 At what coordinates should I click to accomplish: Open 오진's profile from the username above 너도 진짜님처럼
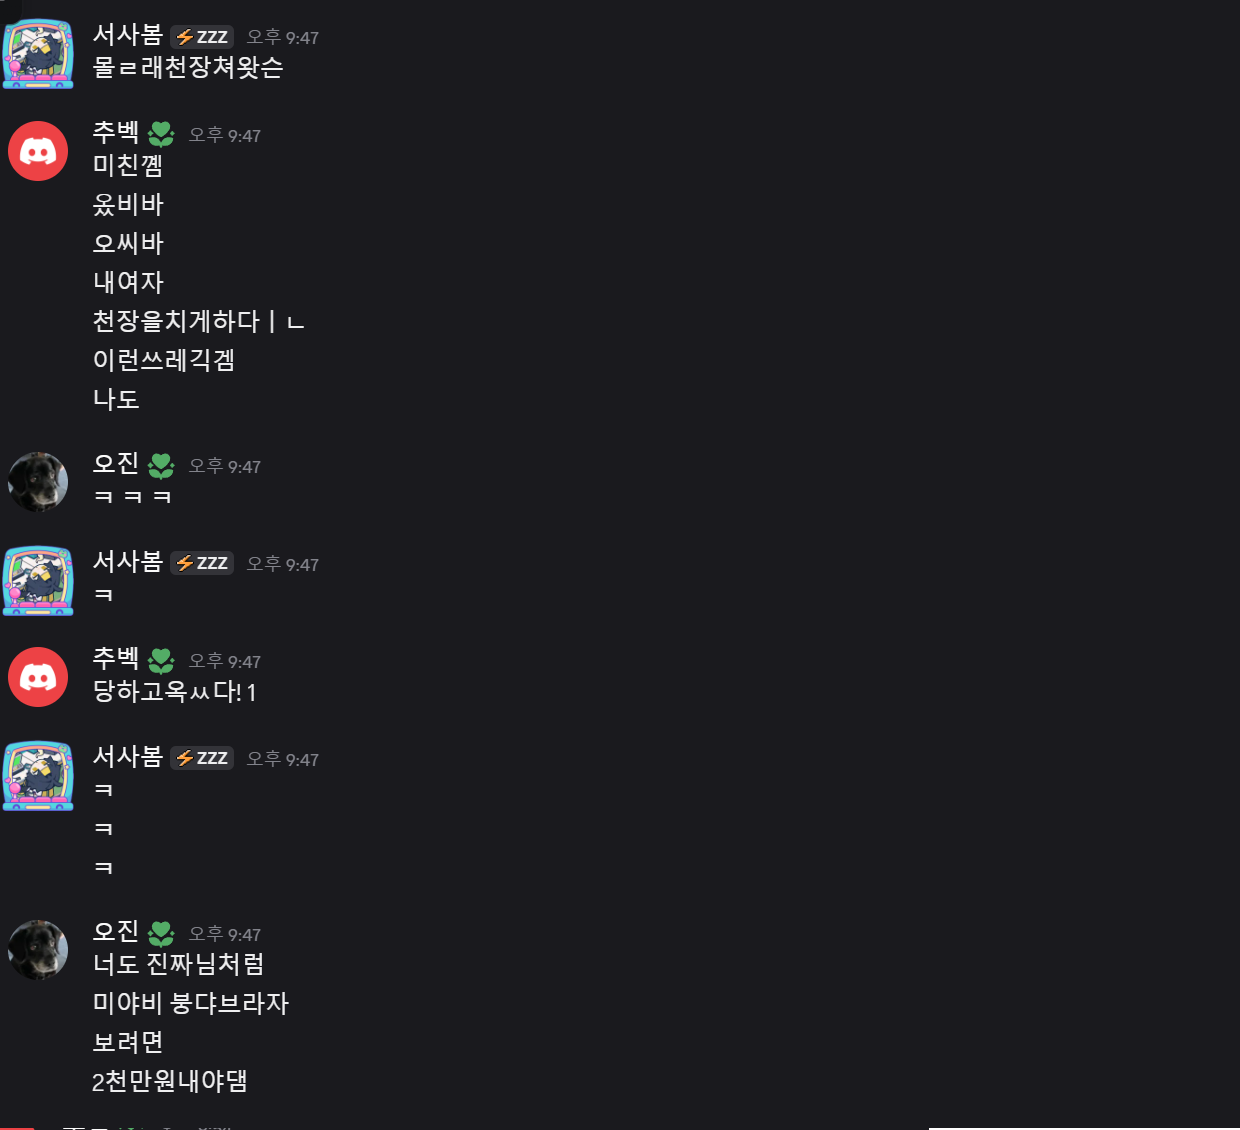tap(116, 931)
